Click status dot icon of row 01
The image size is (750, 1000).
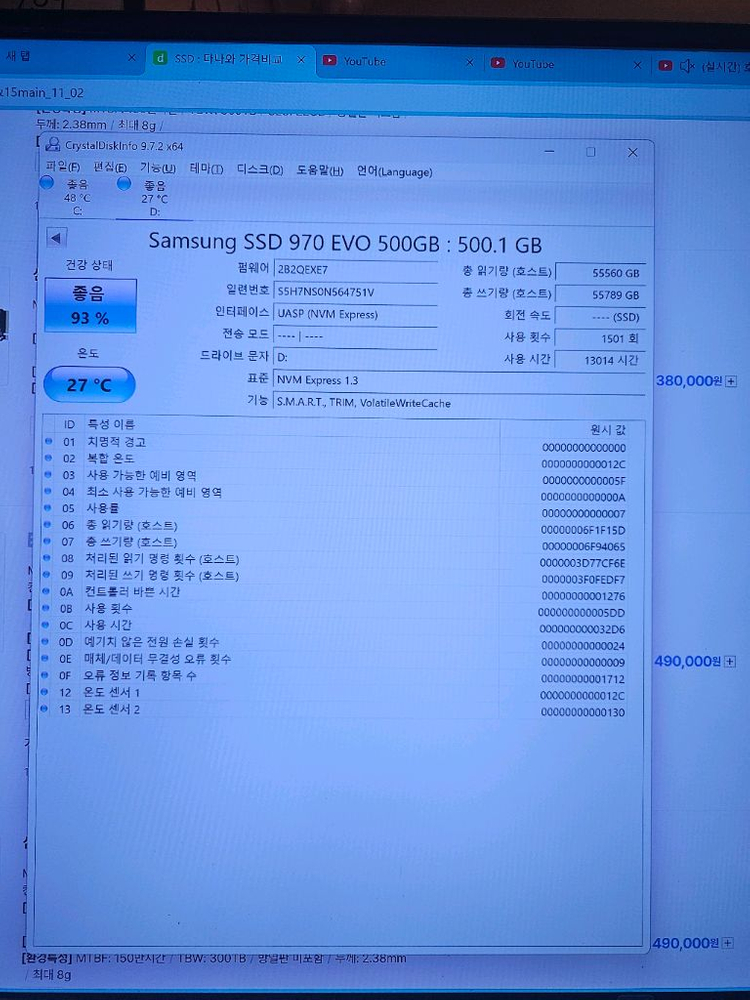click(x=48, y=441)
